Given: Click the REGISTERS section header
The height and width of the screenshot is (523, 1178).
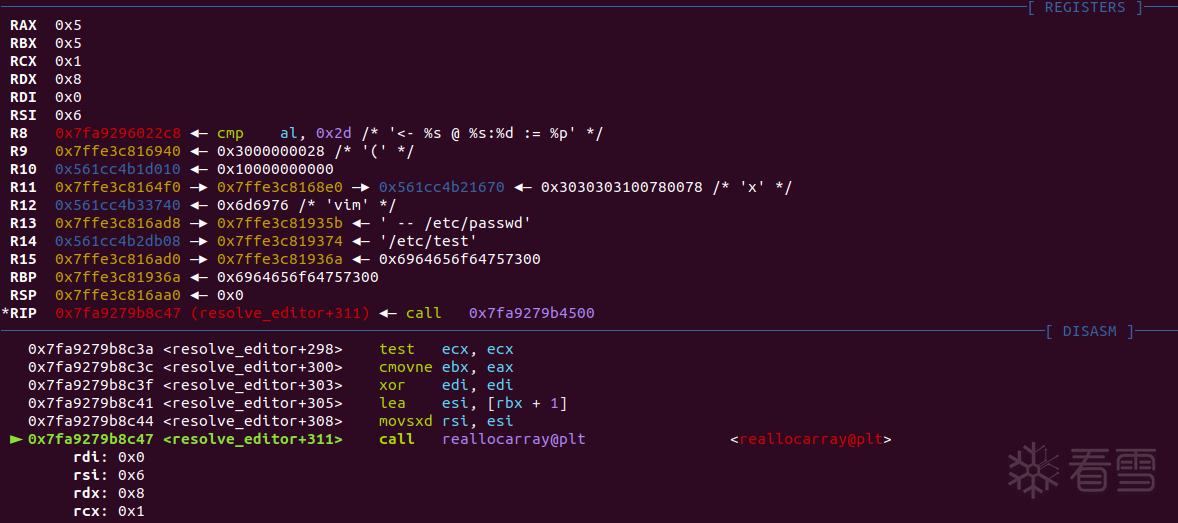Looking at the screenshot, I should click(1085, 8).
